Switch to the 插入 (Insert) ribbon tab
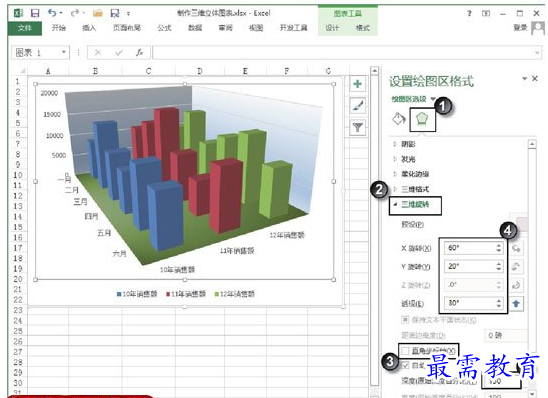This screenshot has width=548, height=398. coord(89,28)
